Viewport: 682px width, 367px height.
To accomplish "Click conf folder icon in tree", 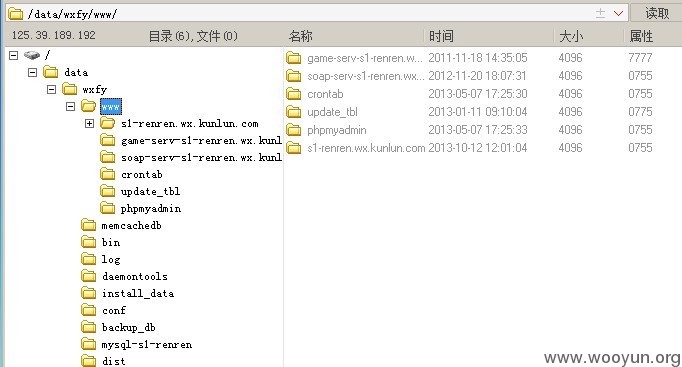I will 89,310.
